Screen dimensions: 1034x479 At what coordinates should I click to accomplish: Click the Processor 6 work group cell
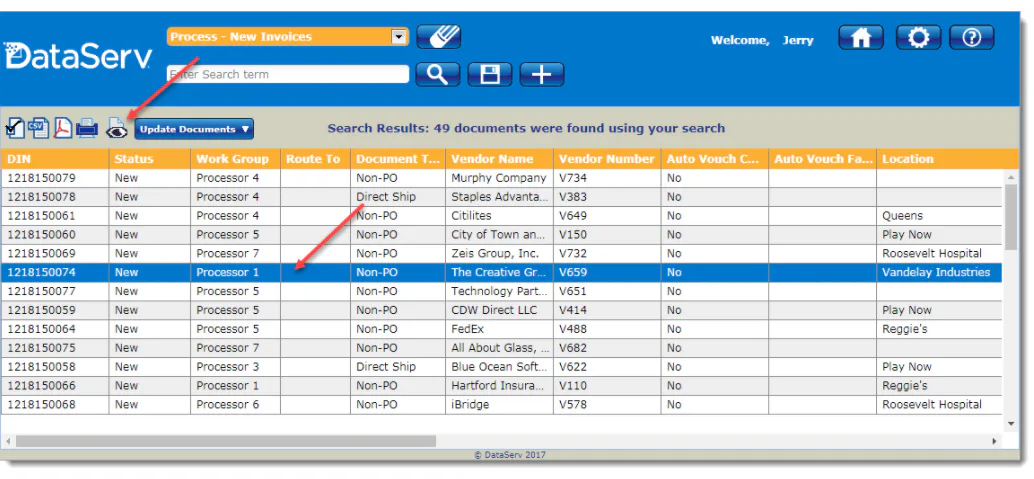[235, 404]
